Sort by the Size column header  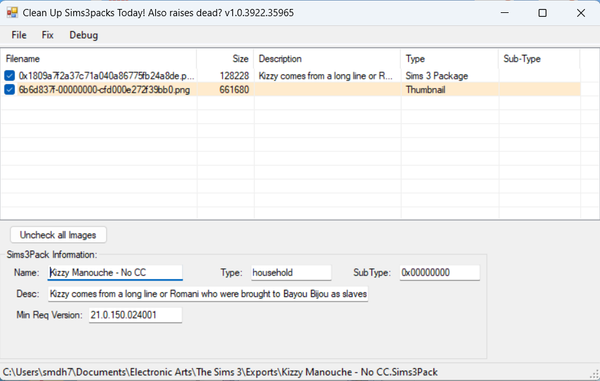coord(225,59)
